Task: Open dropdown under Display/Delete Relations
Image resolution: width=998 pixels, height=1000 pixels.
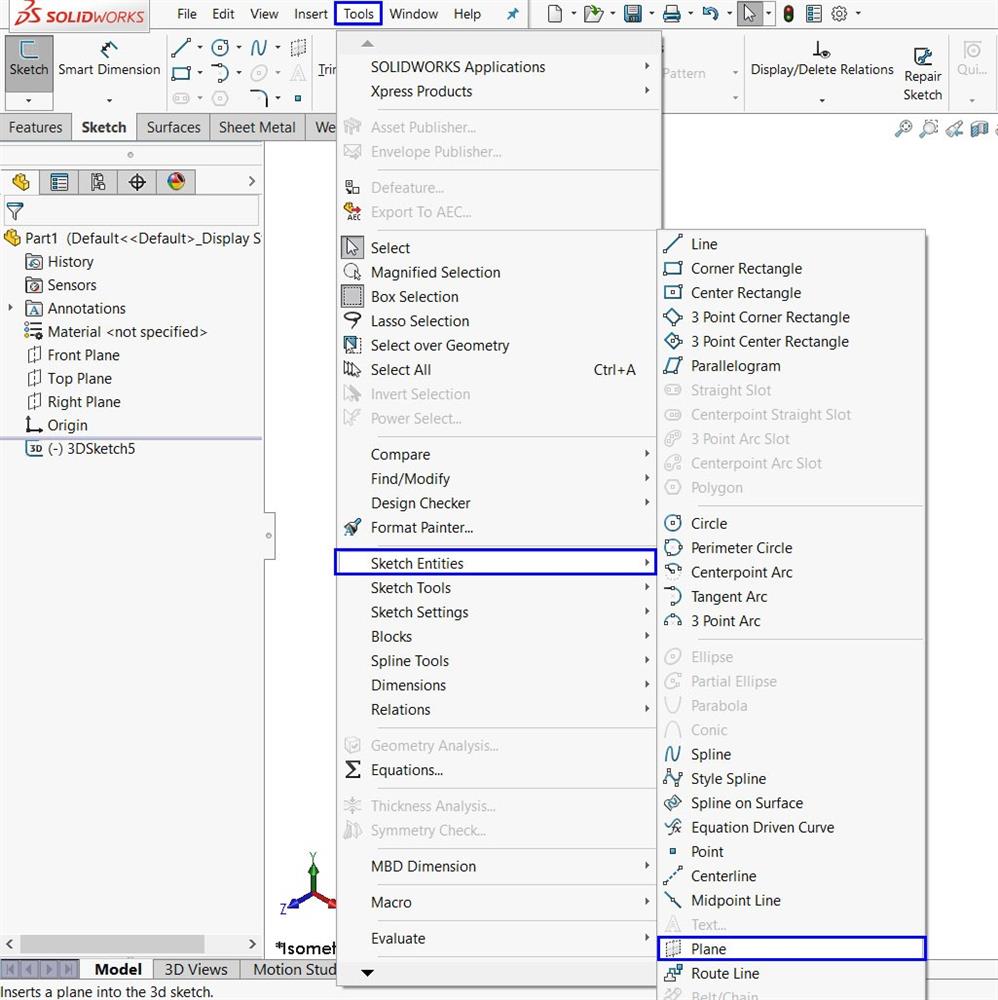Action: tap(821, 100)
